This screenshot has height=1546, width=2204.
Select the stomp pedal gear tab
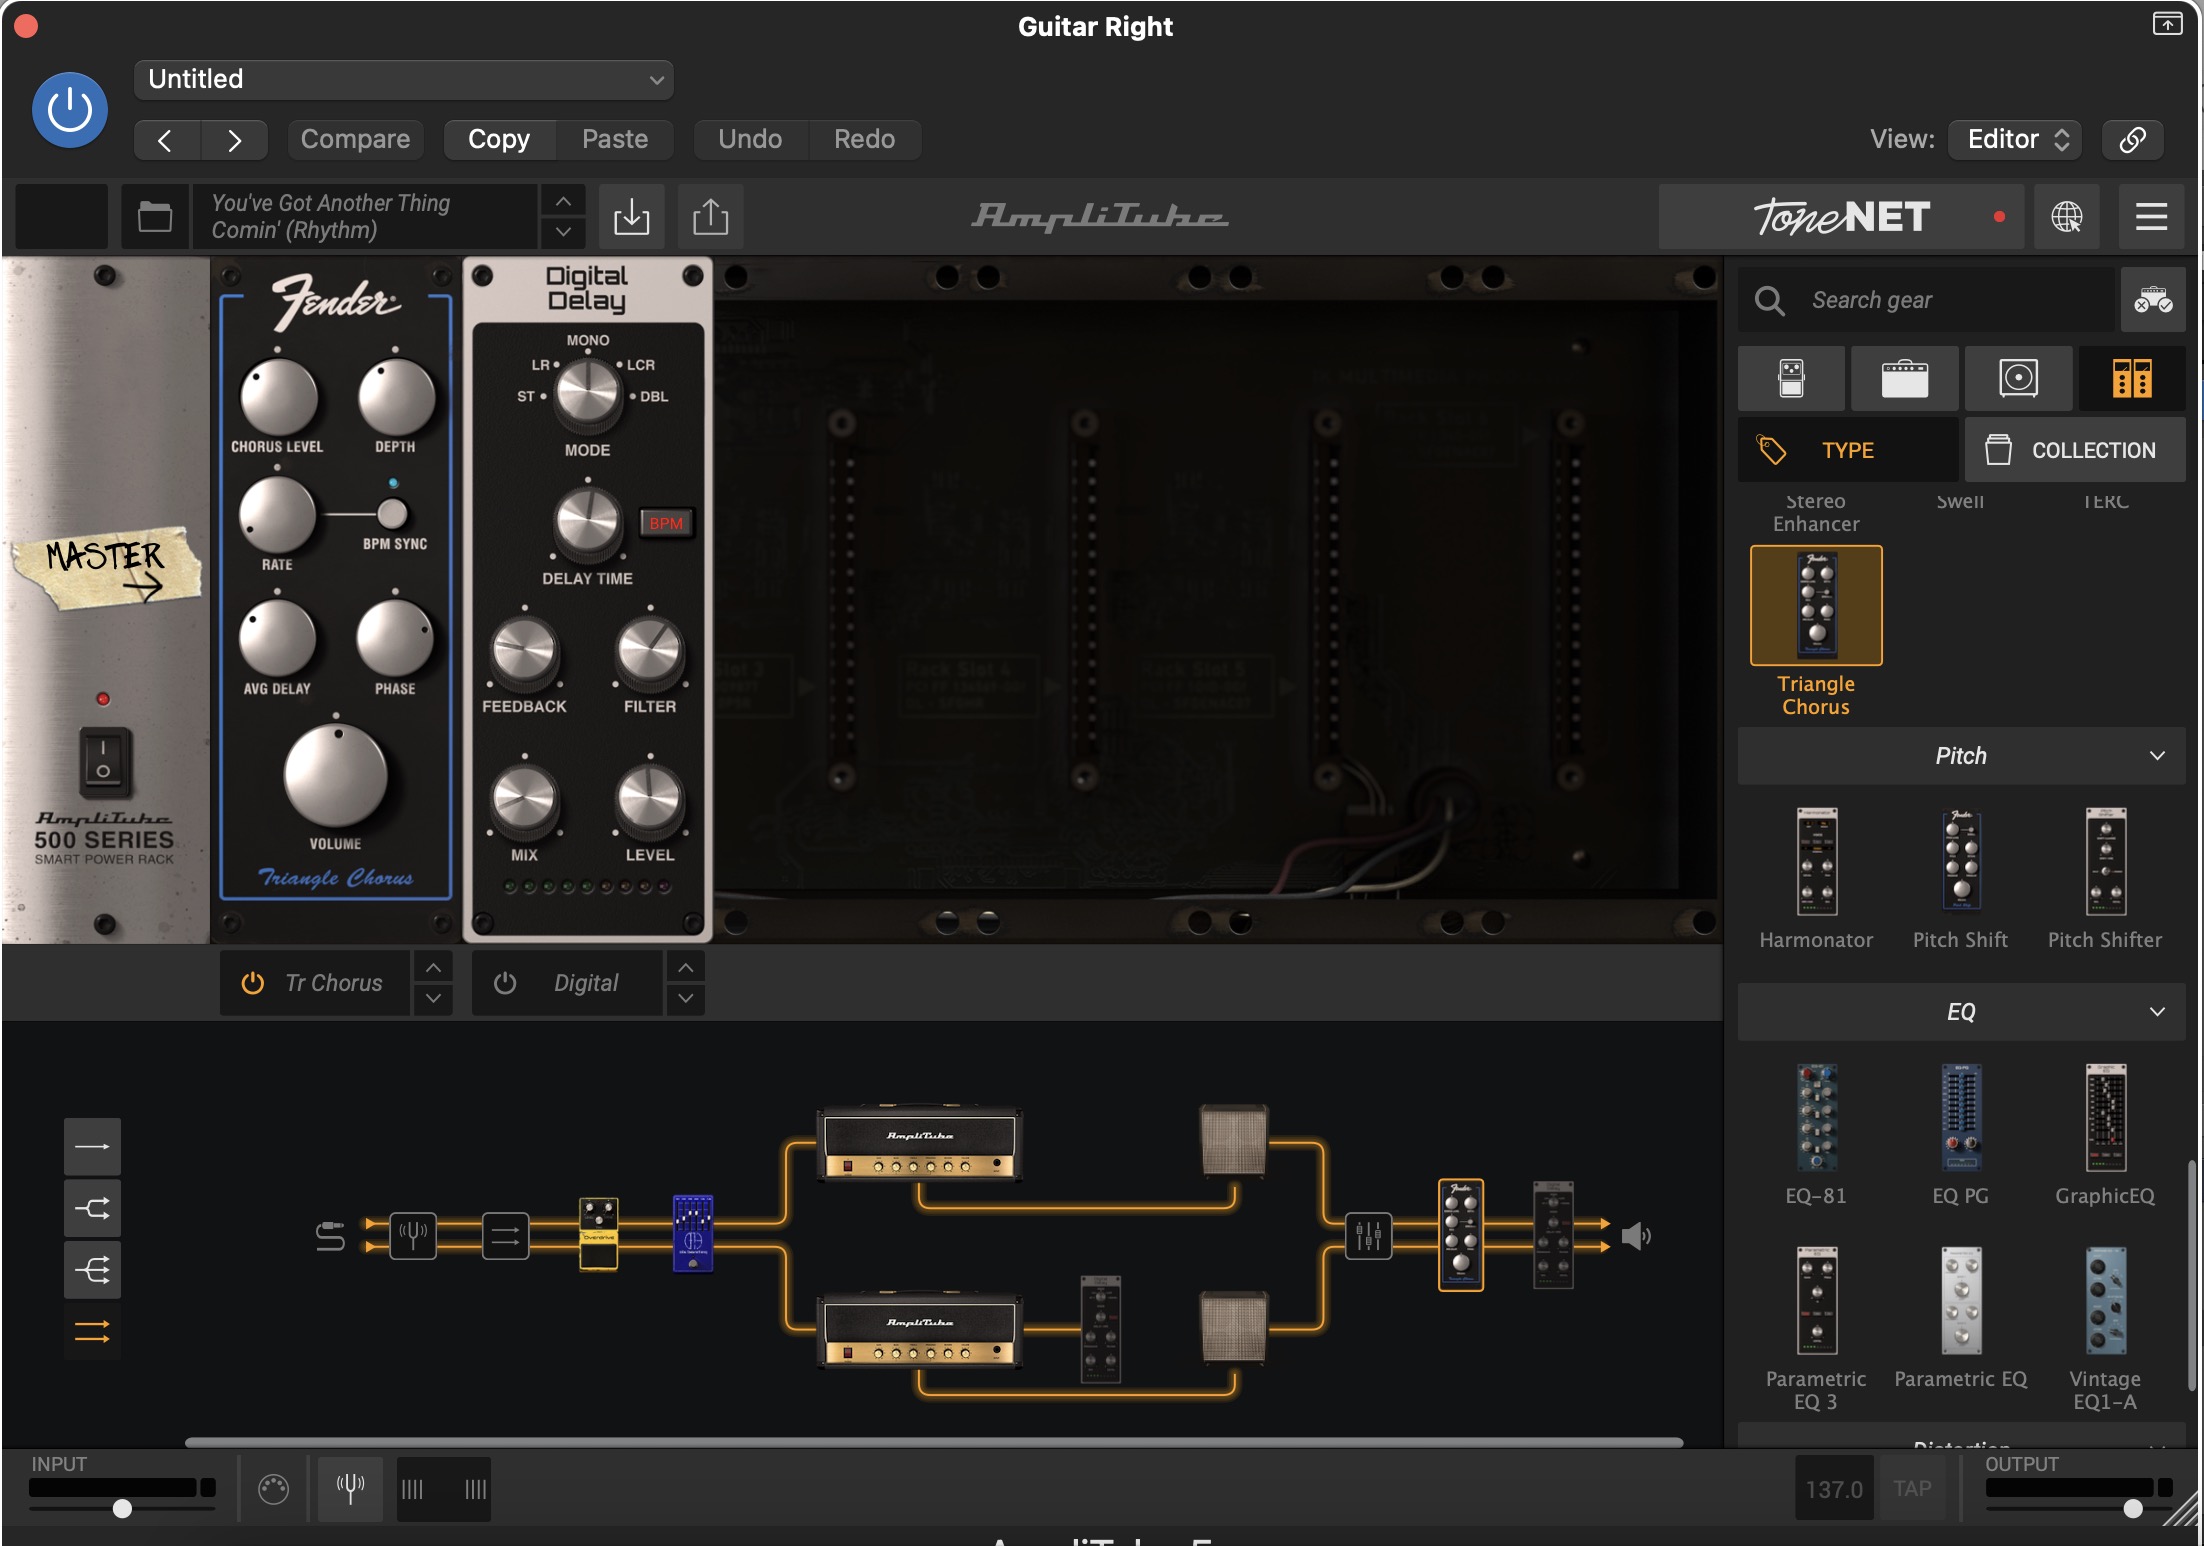click(1791, 379)
